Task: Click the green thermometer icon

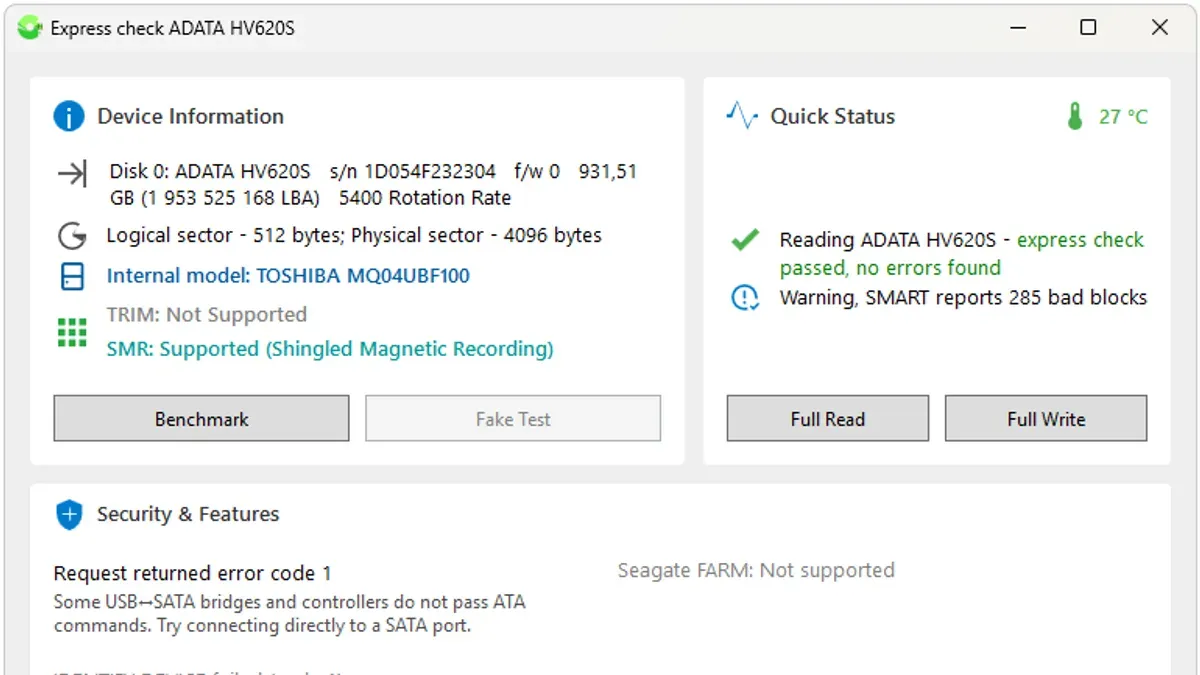Action: 1075,116
